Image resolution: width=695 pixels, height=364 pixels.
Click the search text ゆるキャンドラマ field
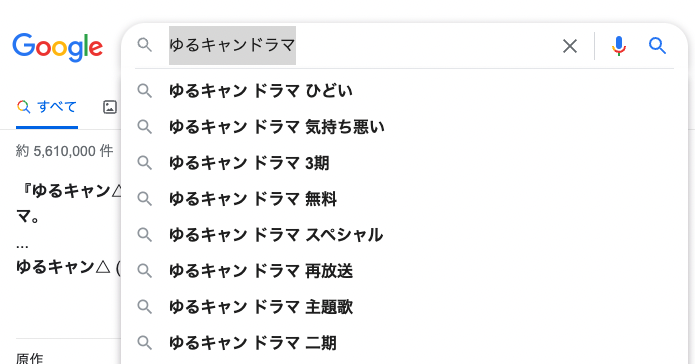point(232,45)
